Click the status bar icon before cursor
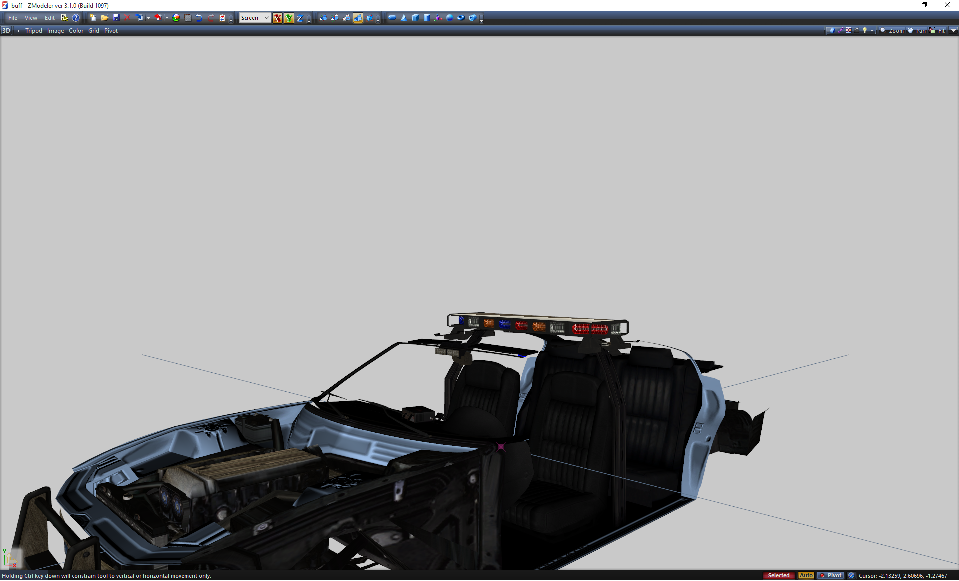959x581 pixels. [x=851, y=575]
